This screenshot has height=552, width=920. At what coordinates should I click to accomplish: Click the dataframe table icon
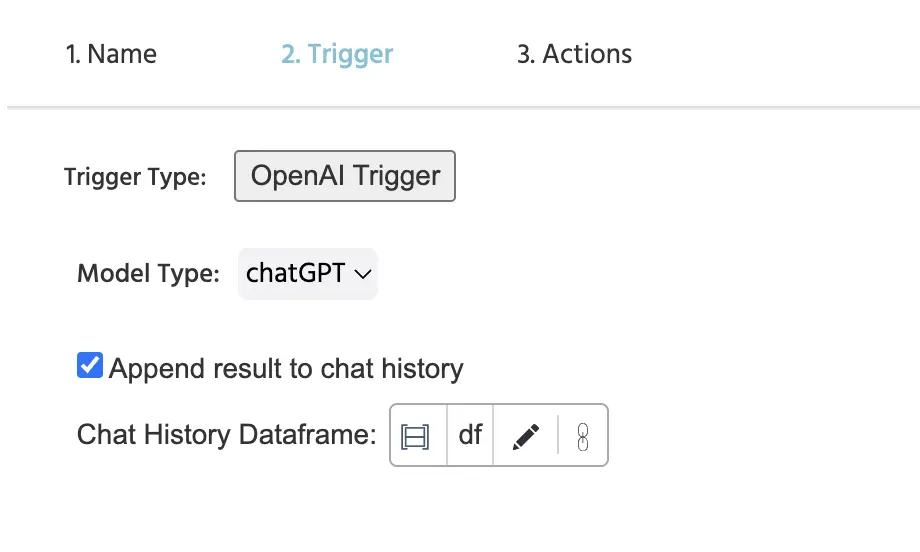(415, 436)
